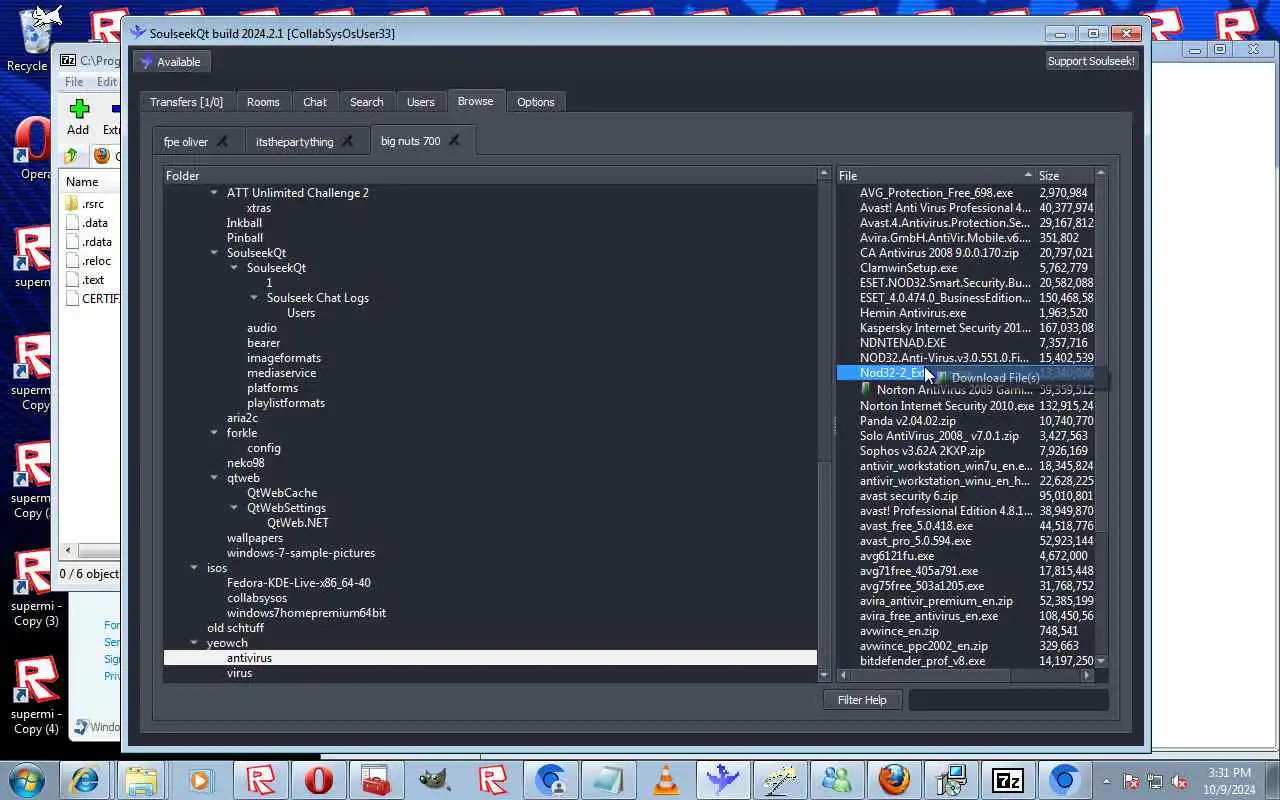Click File column sort arrow
The image size is (1280, 800).
[1027, 176]
